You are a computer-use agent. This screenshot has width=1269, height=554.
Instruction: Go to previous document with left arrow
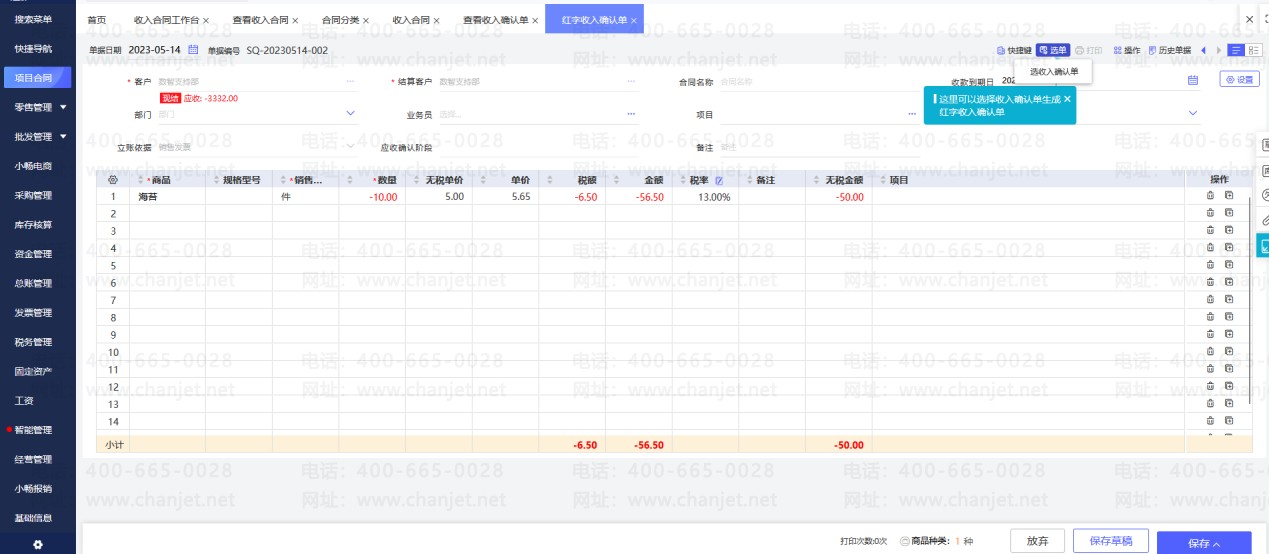[x=1203, y=50]
